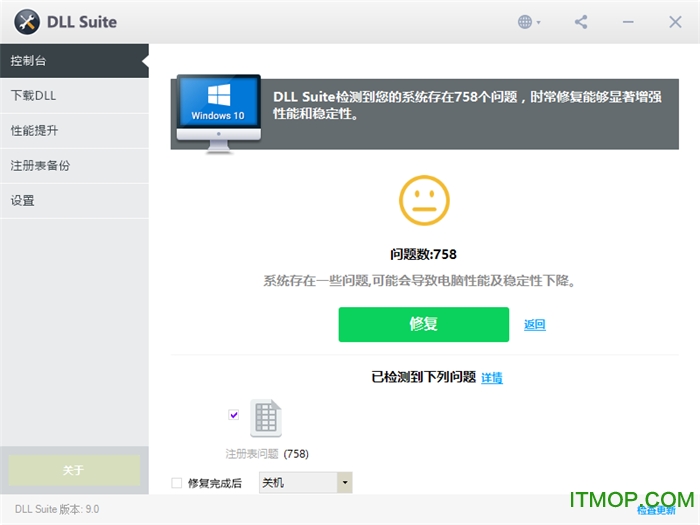Switch to the 性能提升 tab
700x525 pixels.
74,130
